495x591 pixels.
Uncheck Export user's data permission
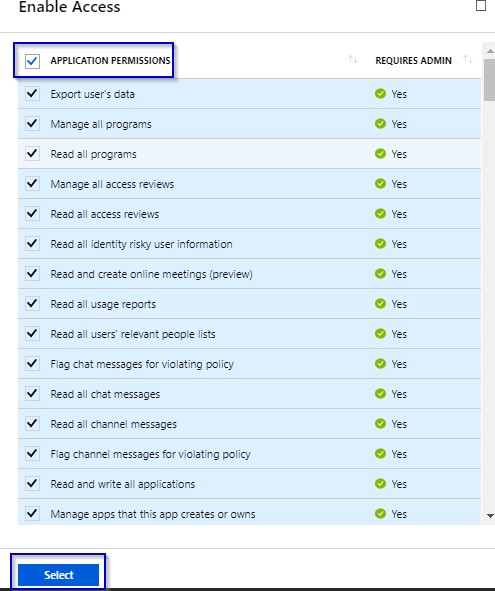(32, 93)
